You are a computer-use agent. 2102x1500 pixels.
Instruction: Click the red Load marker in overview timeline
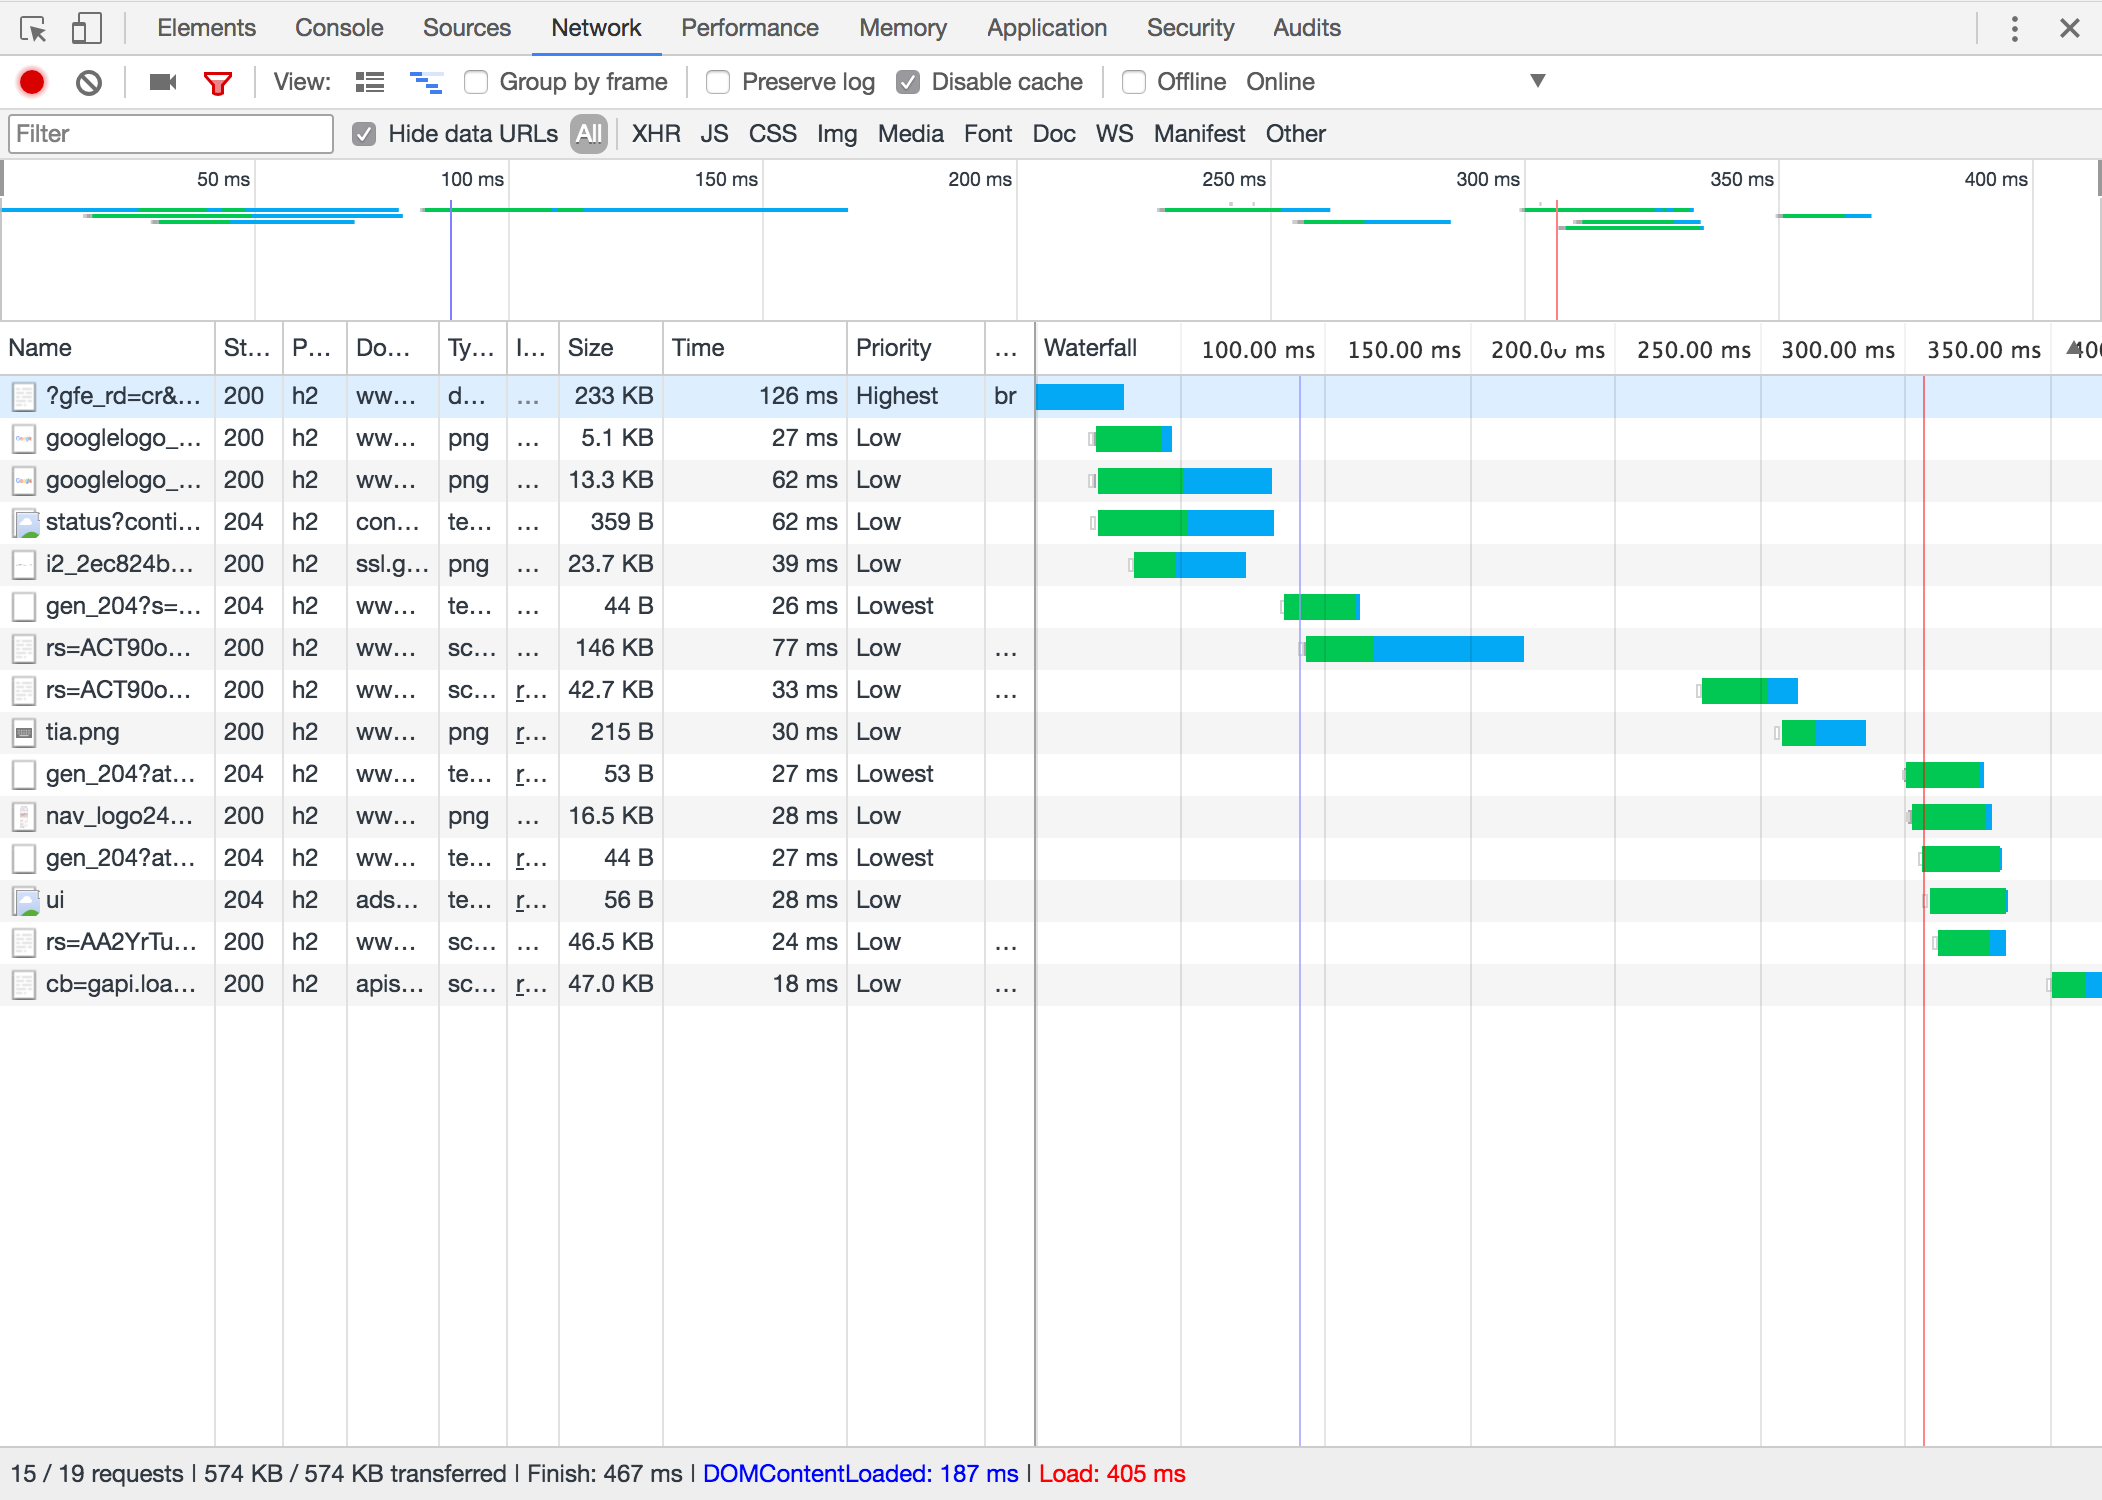(x=1556, y=260)
